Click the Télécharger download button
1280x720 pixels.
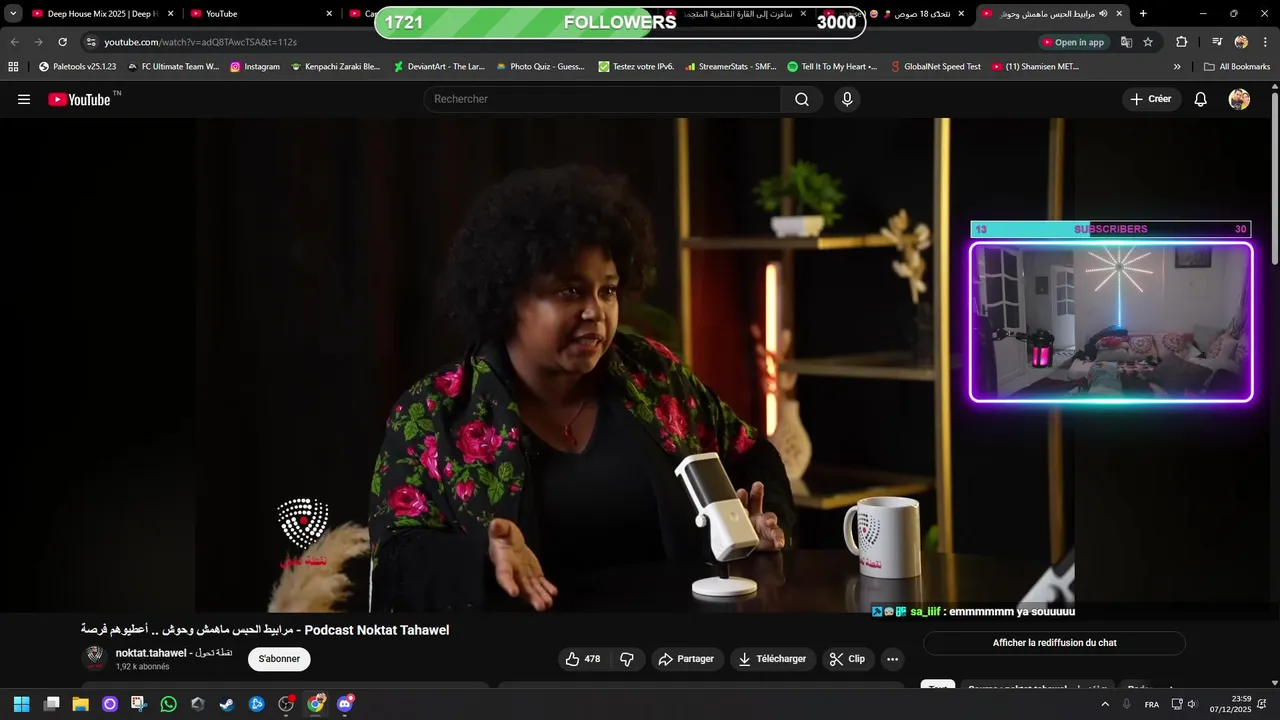tap(771, 659)
